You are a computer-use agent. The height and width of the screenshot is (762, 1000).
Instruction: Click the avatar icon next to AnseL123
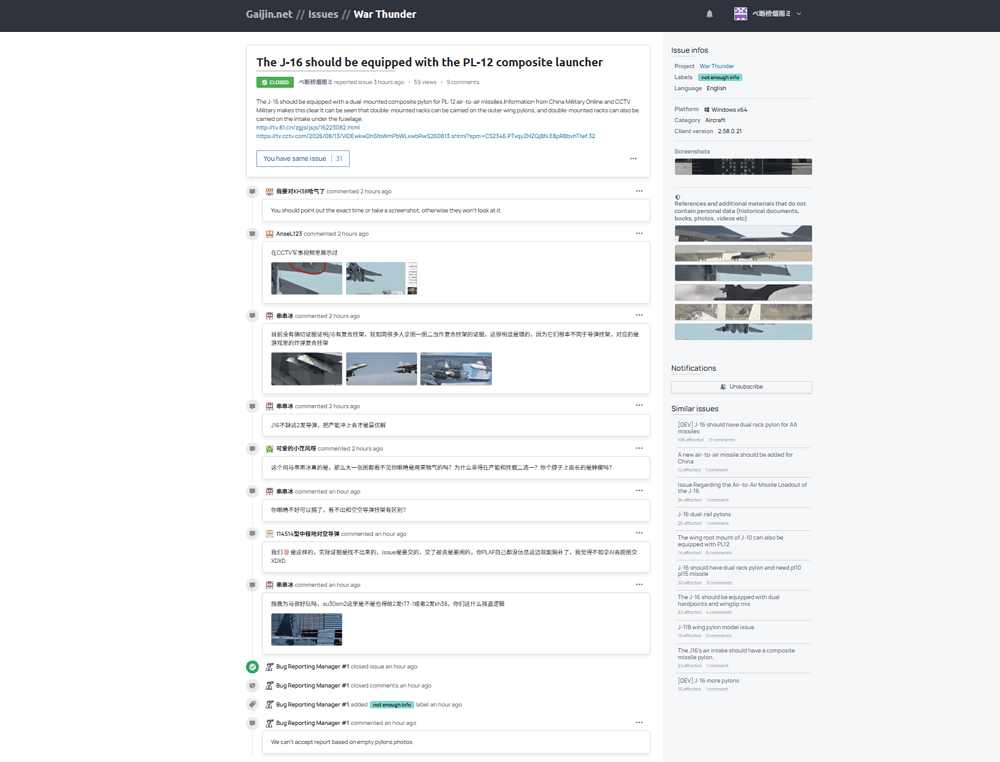pyautogui.click(x=270, y=234)
